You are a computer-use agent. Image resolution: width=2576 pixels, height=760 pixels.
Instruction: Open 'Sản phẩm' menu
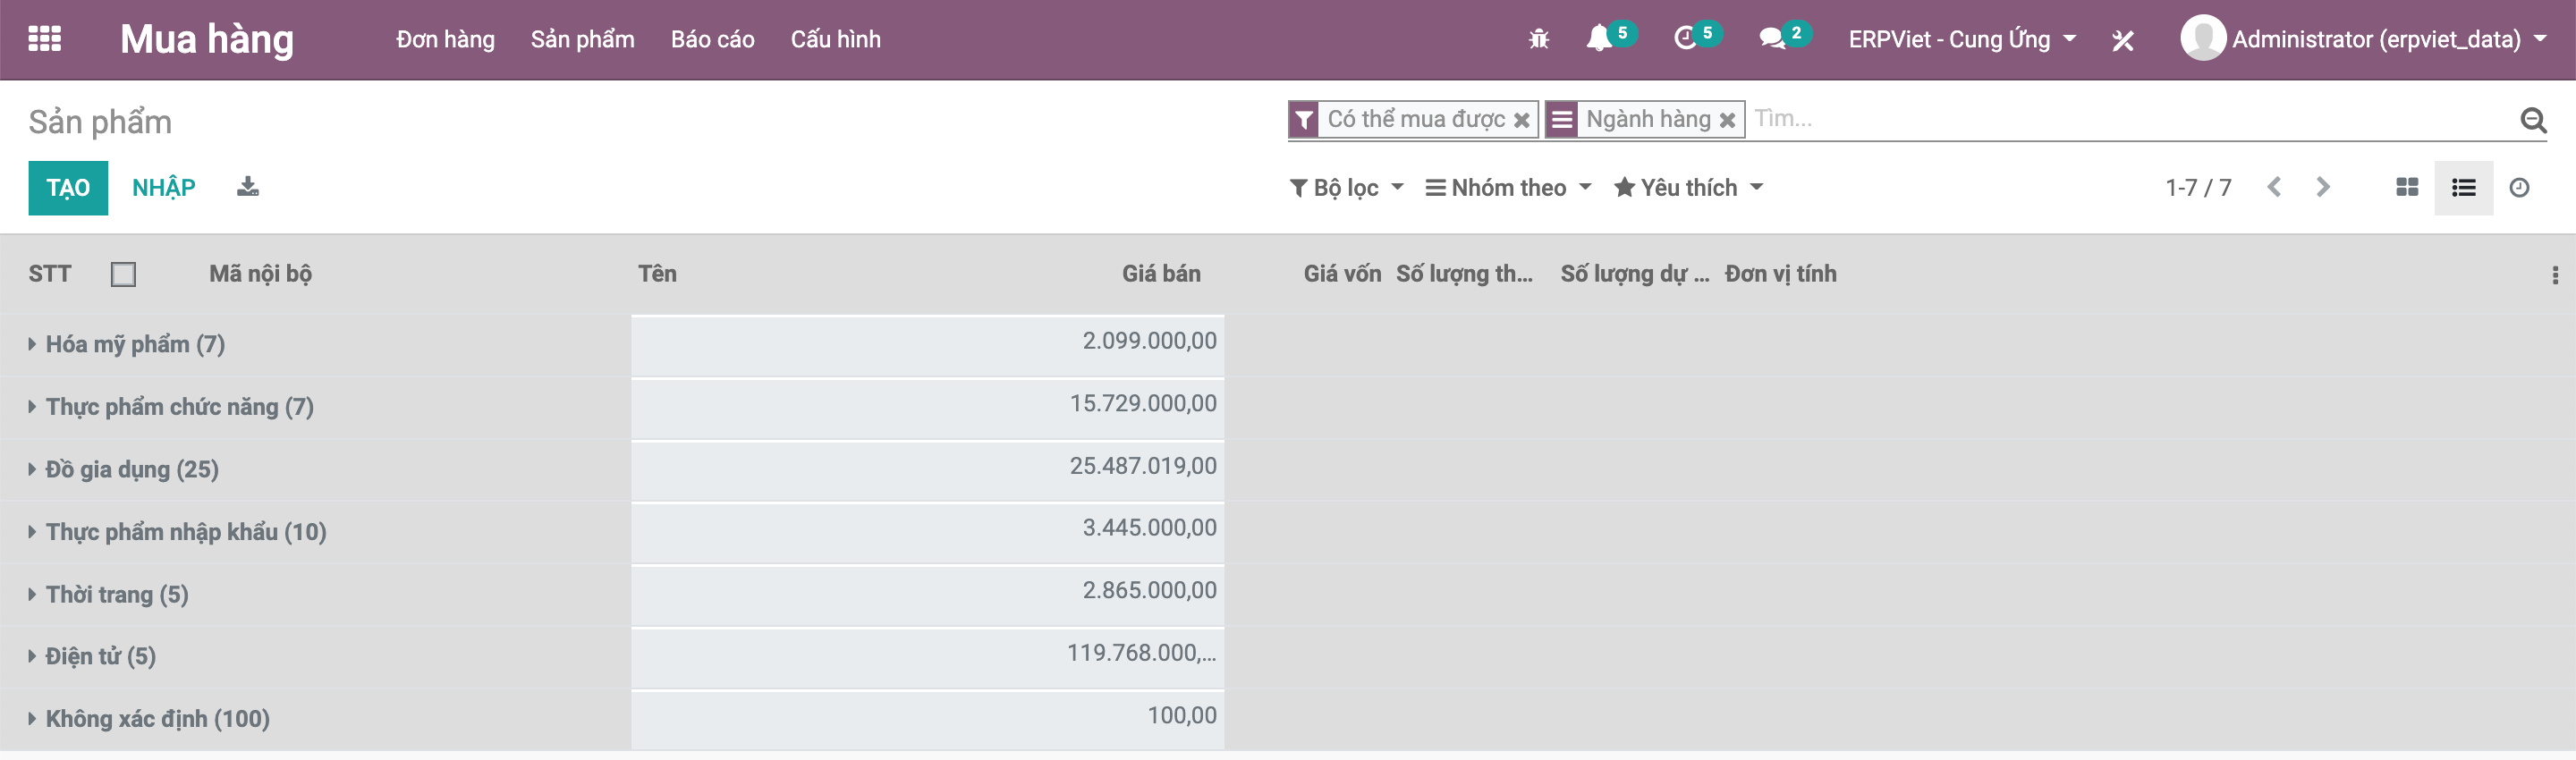[582, 39]
